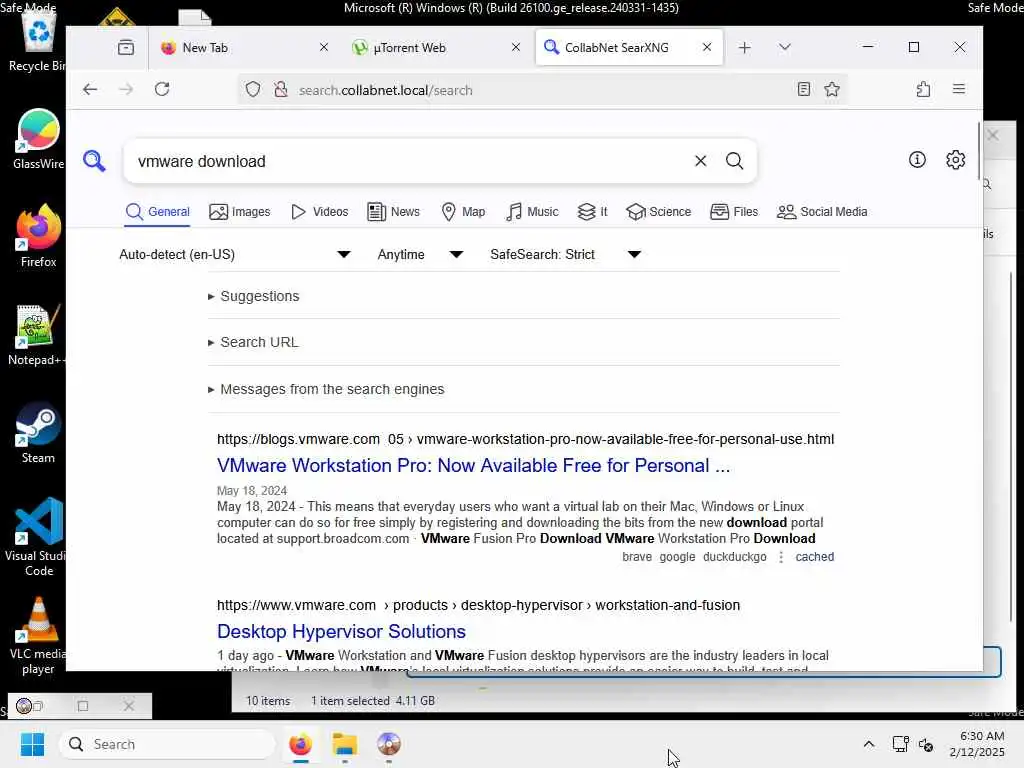The image size is (1024, 768).
Task: Click the google engine label
Action: (677, 556)
